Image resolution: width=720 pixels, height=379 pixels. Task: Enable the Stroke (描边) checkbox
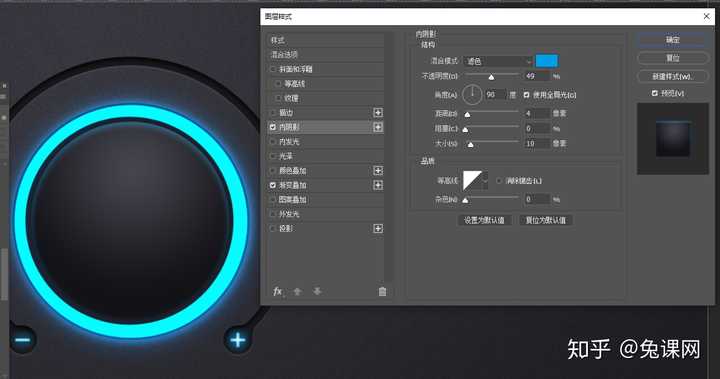273,113
